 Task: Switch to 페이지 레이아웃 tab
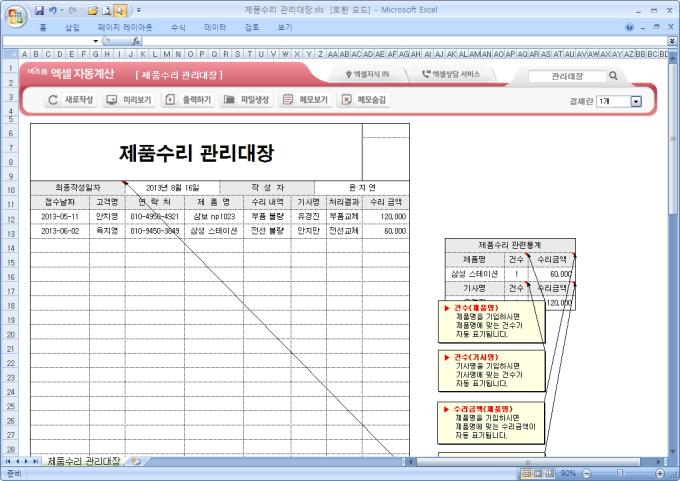coord(125,27)
